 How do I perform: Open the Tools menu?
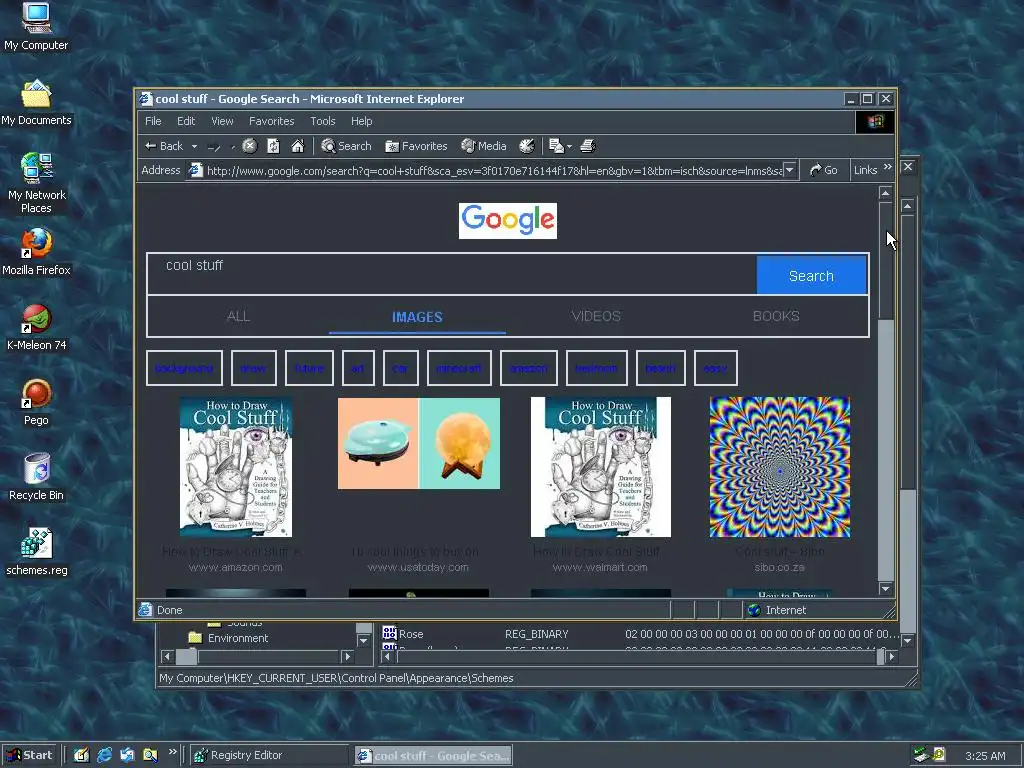323,121
